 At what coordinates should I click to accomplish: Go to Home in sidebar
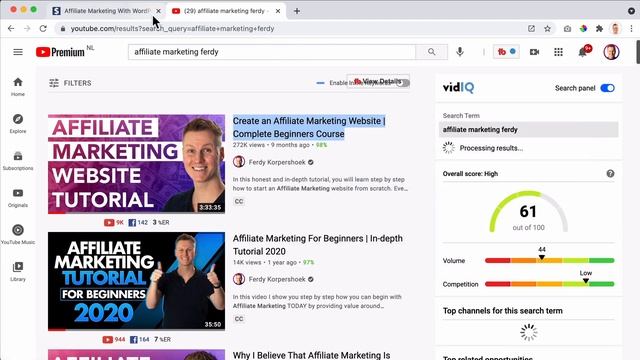(18, 87)
